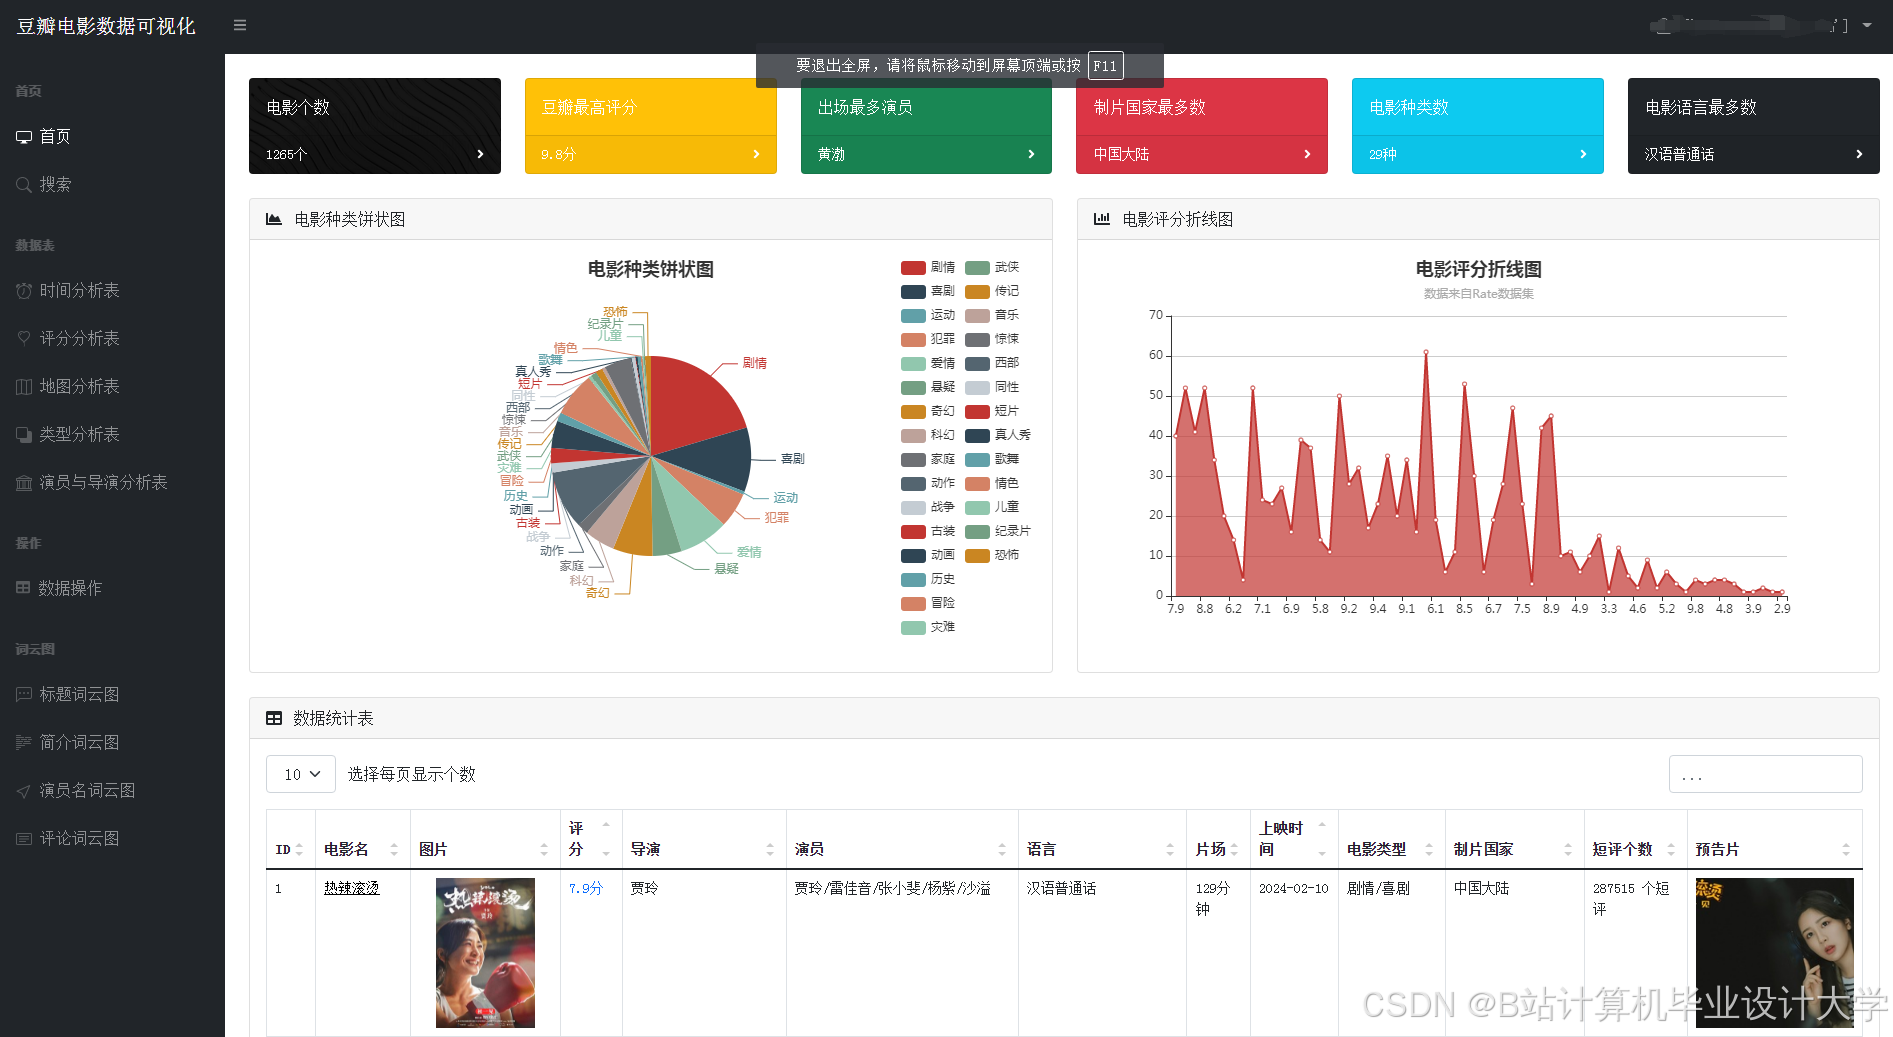Toggle 武侠 legend item in pie chart
1893x1037 pixels.
pos(992,267)
